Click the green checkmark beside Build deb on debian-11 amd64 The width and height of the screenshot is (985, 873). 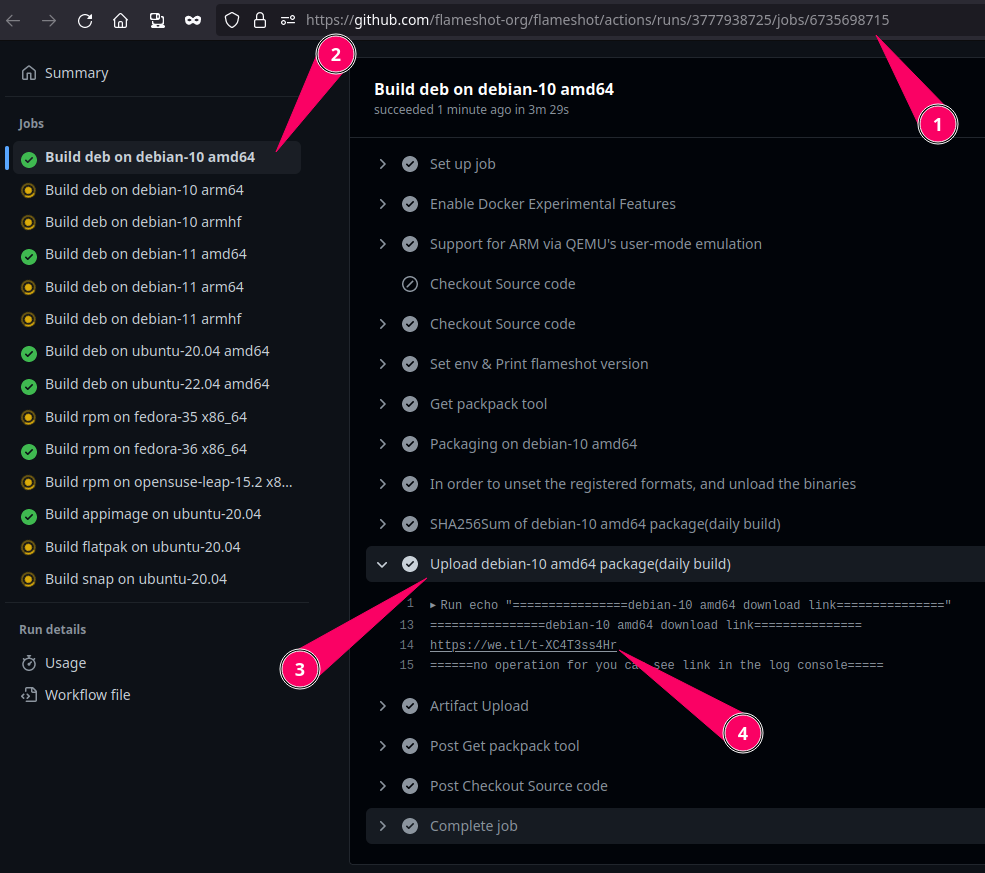coord(28,254)
